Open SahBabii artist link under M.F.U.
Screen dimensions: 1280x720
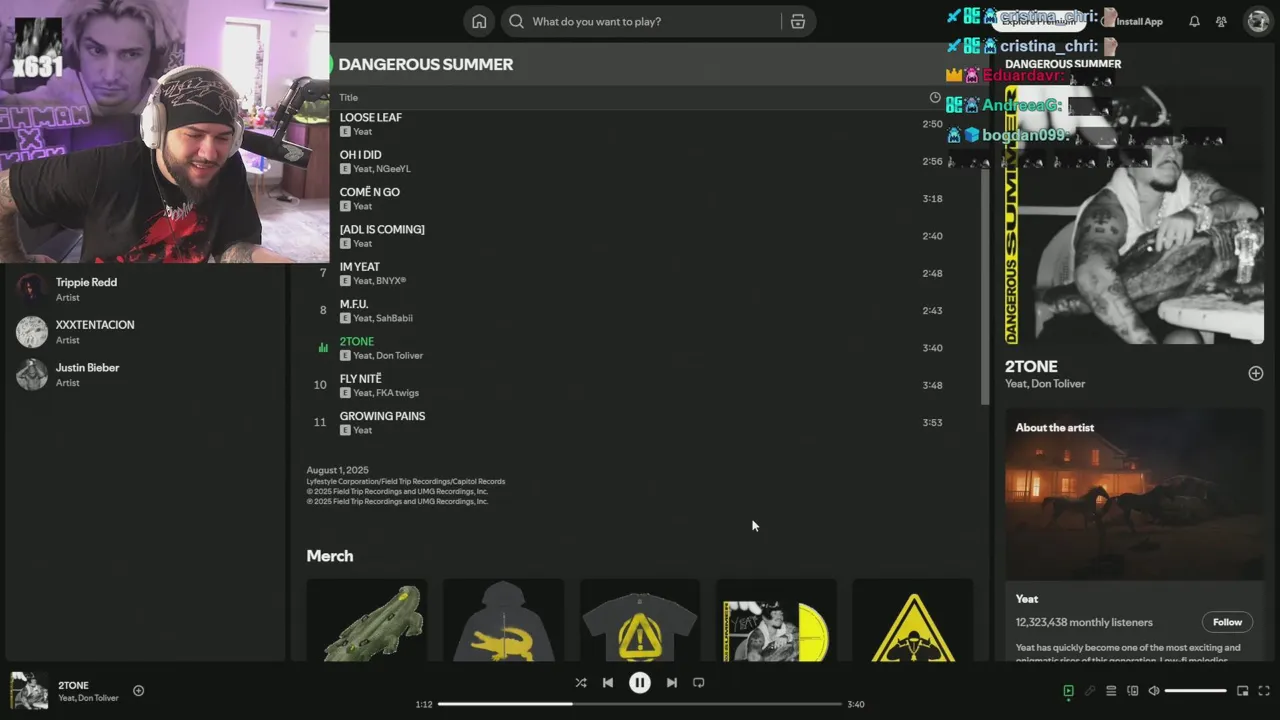coord(394,318)
